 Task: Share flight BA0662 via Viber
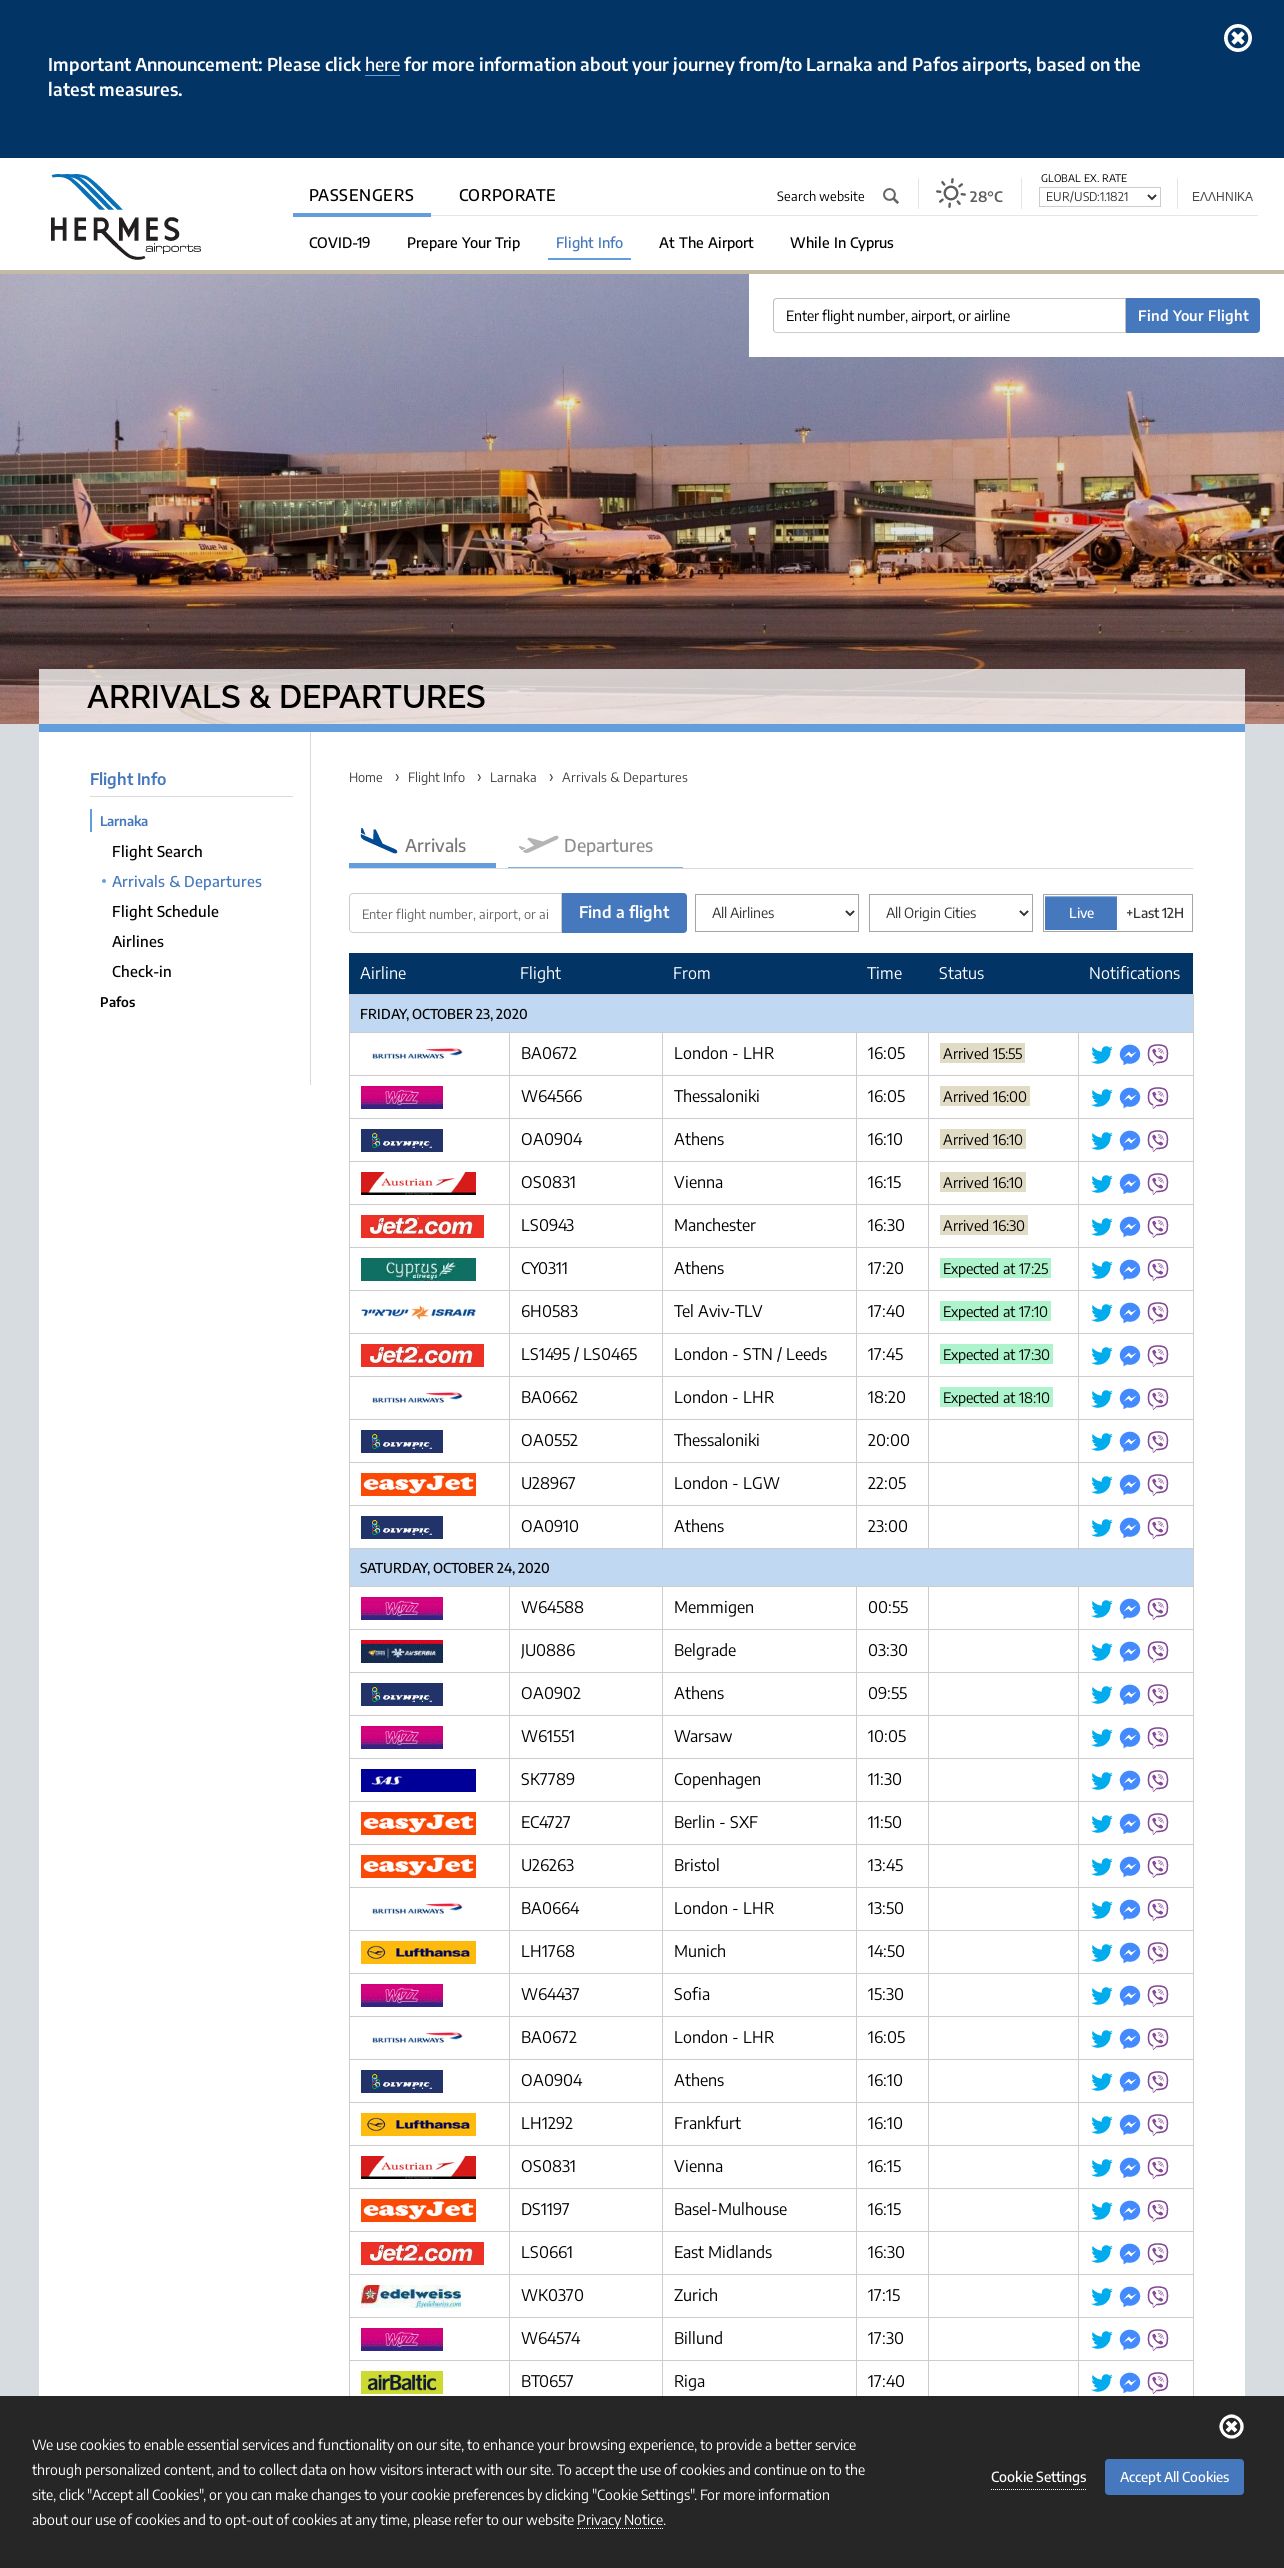coord(1158,1398)
